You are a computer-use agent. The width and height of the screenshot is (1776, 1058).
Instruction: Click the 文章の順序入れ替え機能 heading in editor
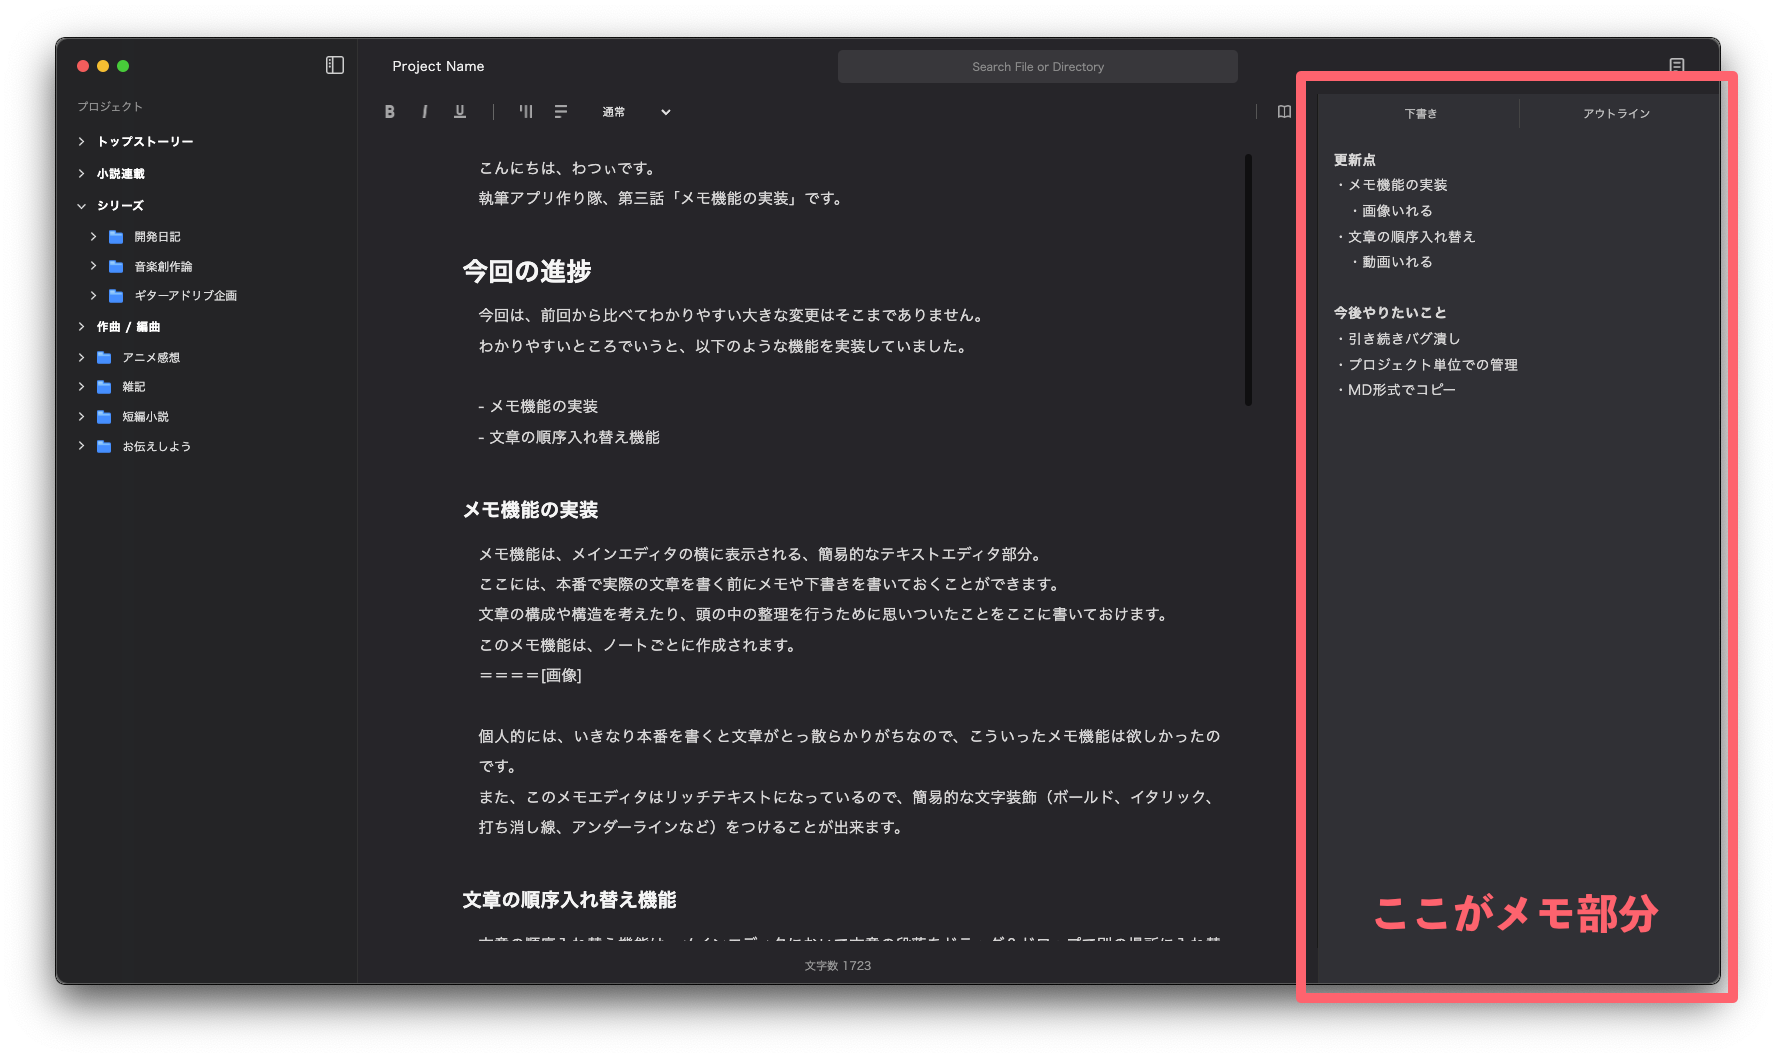[x=569, y=900]
